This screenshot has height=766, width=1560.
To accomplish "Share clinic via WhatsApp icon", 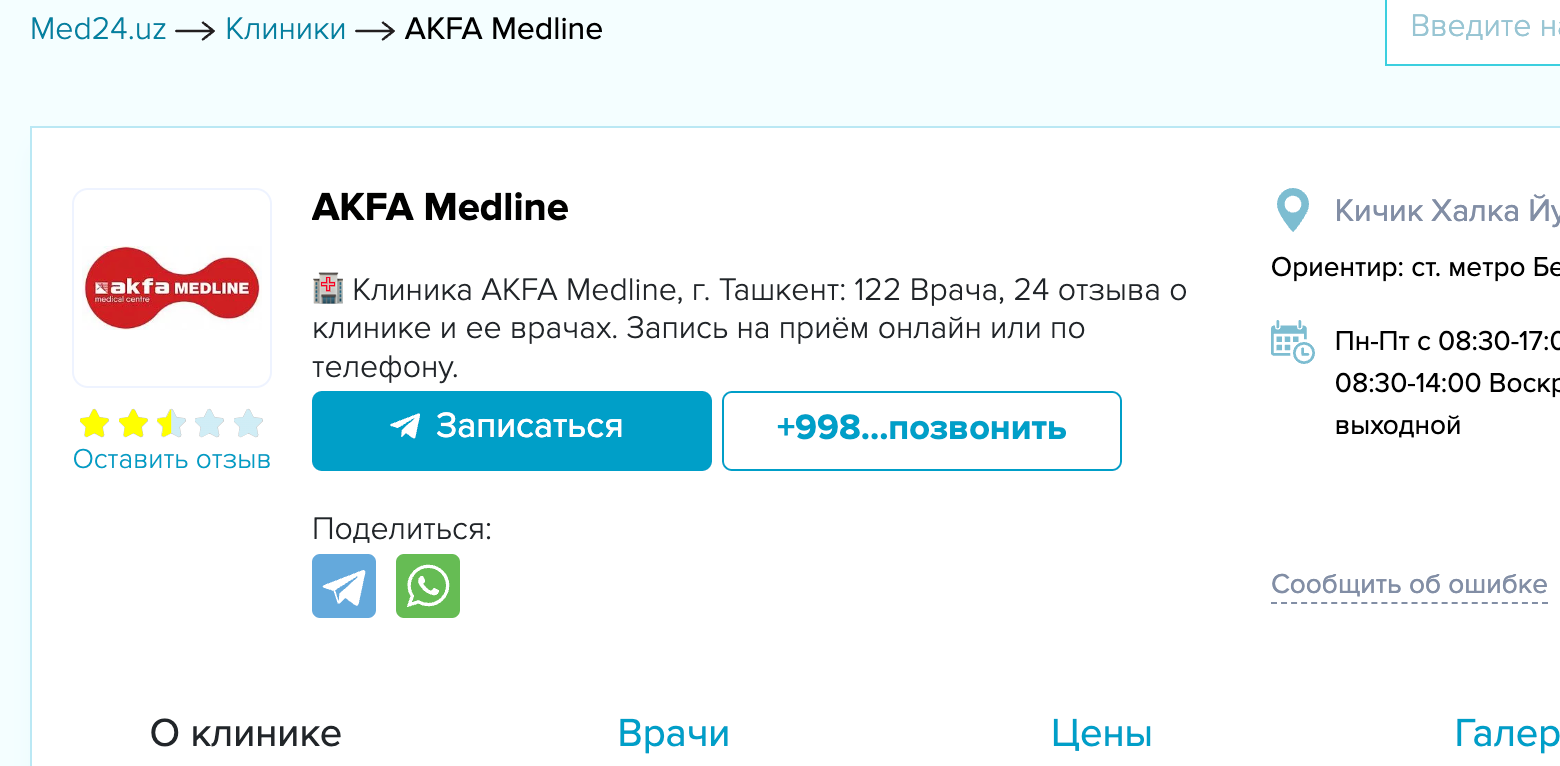I will click(x=428, y=586).
